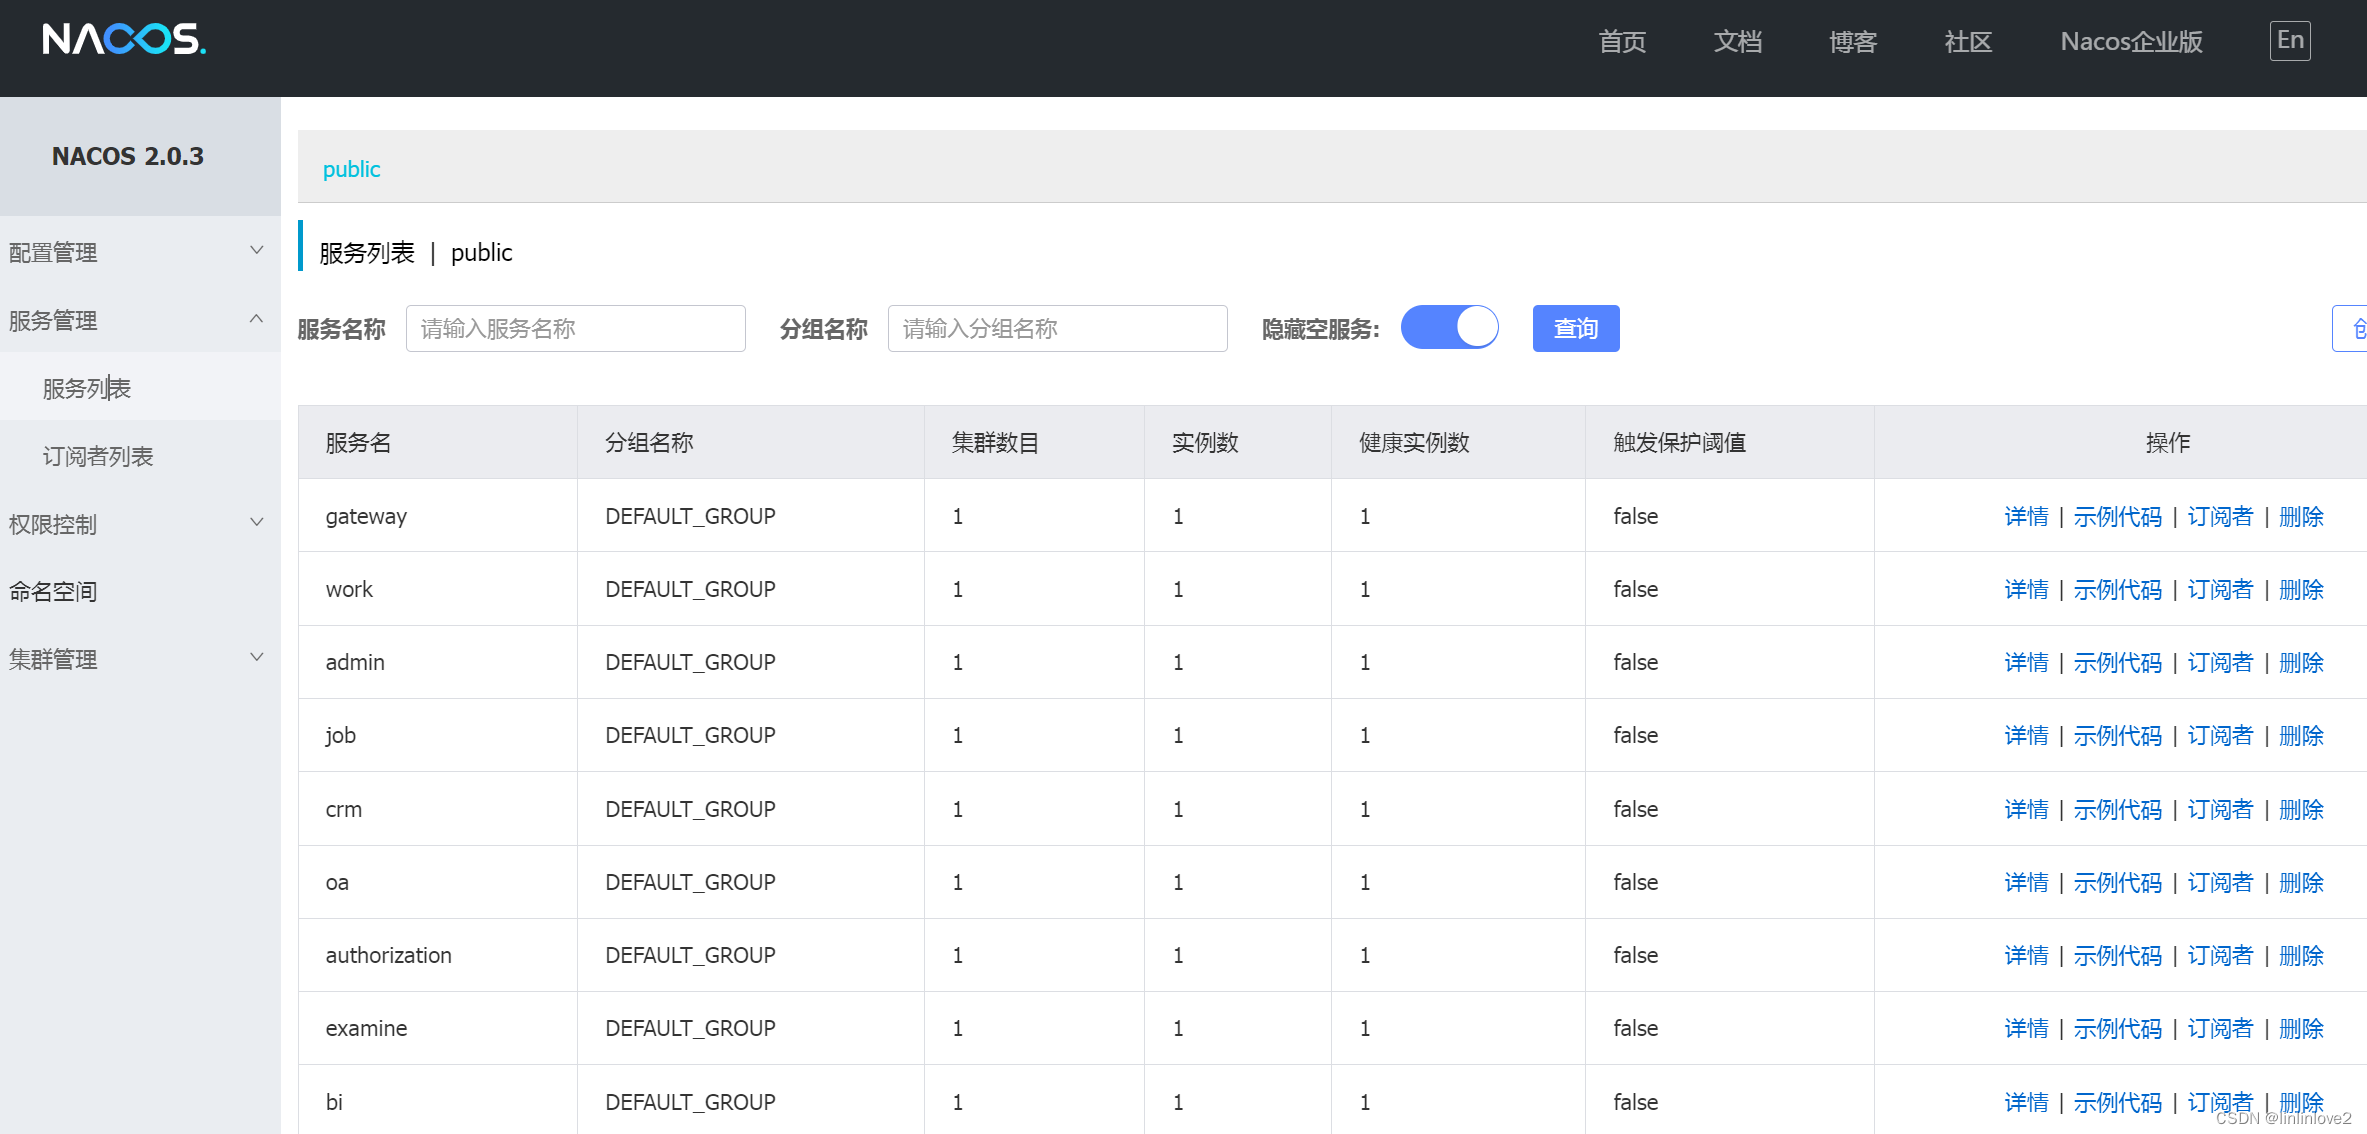Focus the group name input field

[x=1057, y=328]
